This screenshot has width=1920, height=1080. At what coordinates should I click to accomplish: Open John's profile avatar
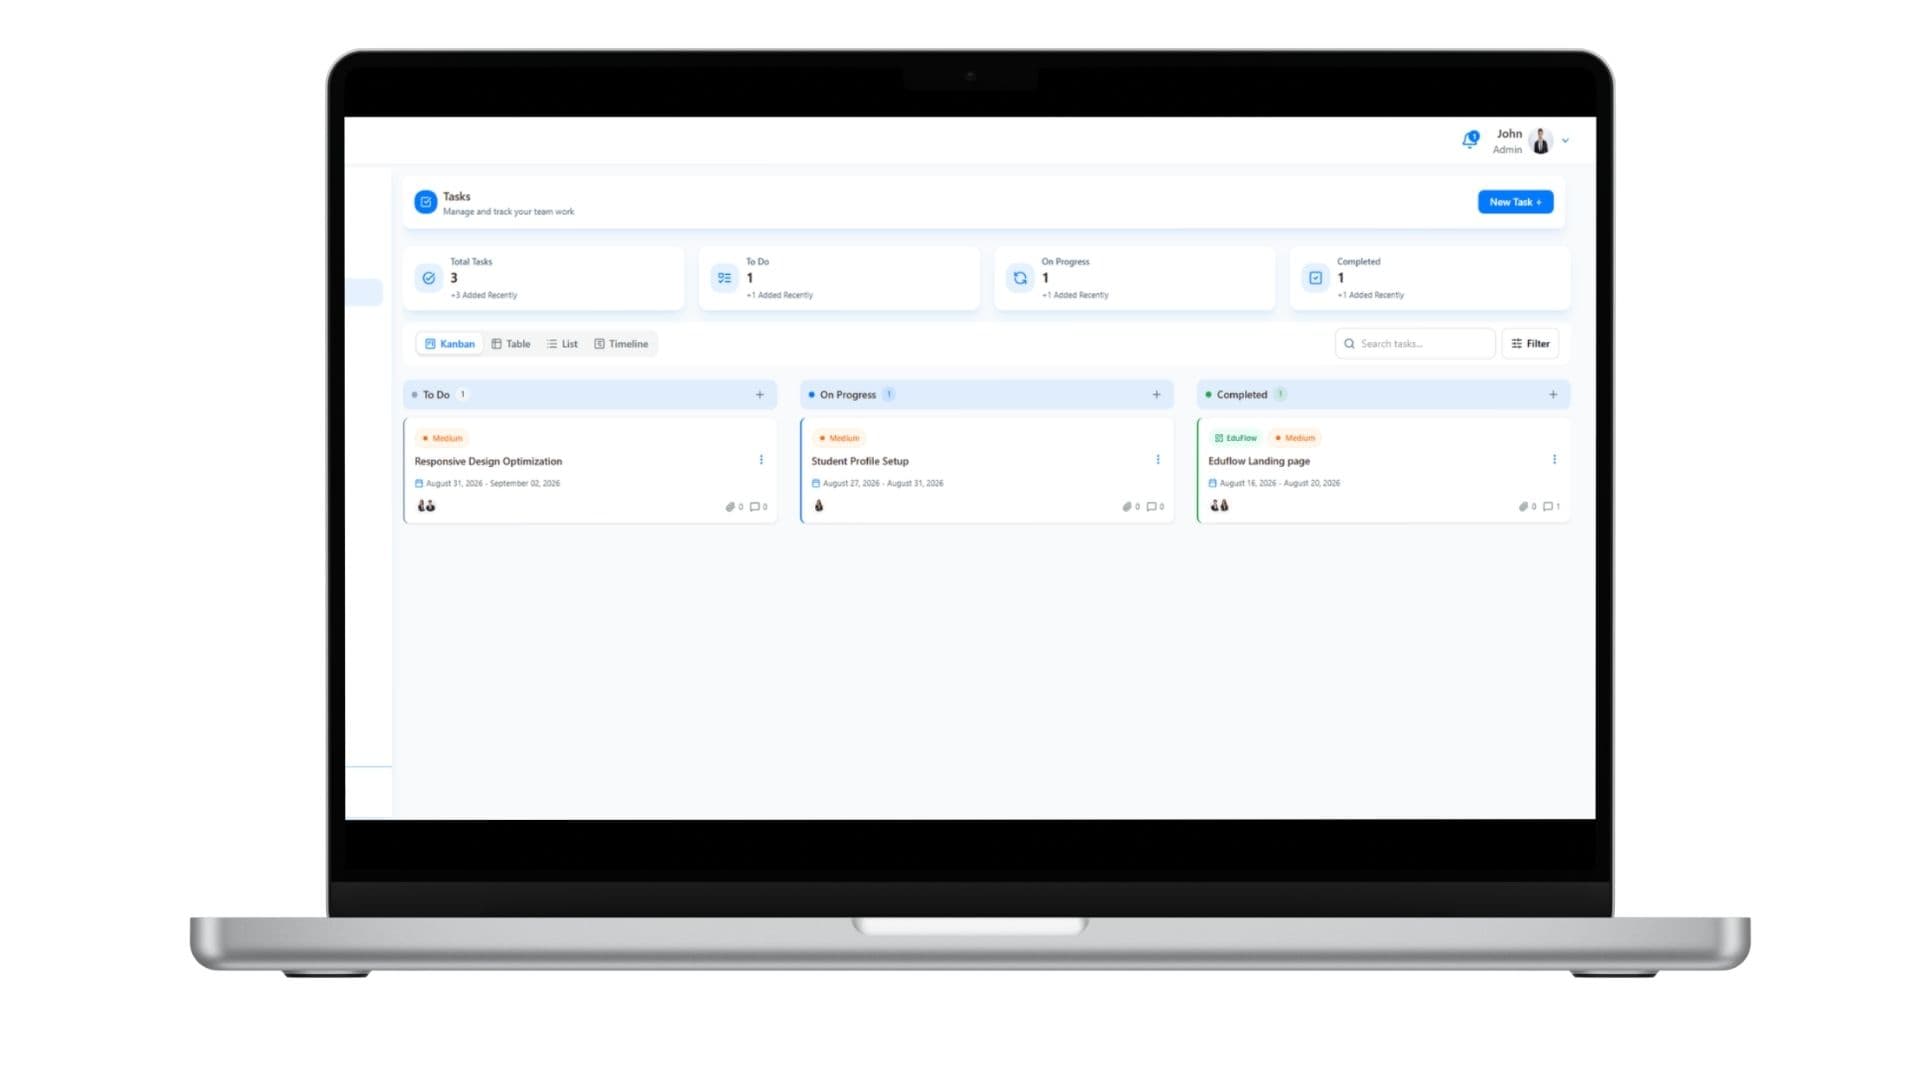1541,141
